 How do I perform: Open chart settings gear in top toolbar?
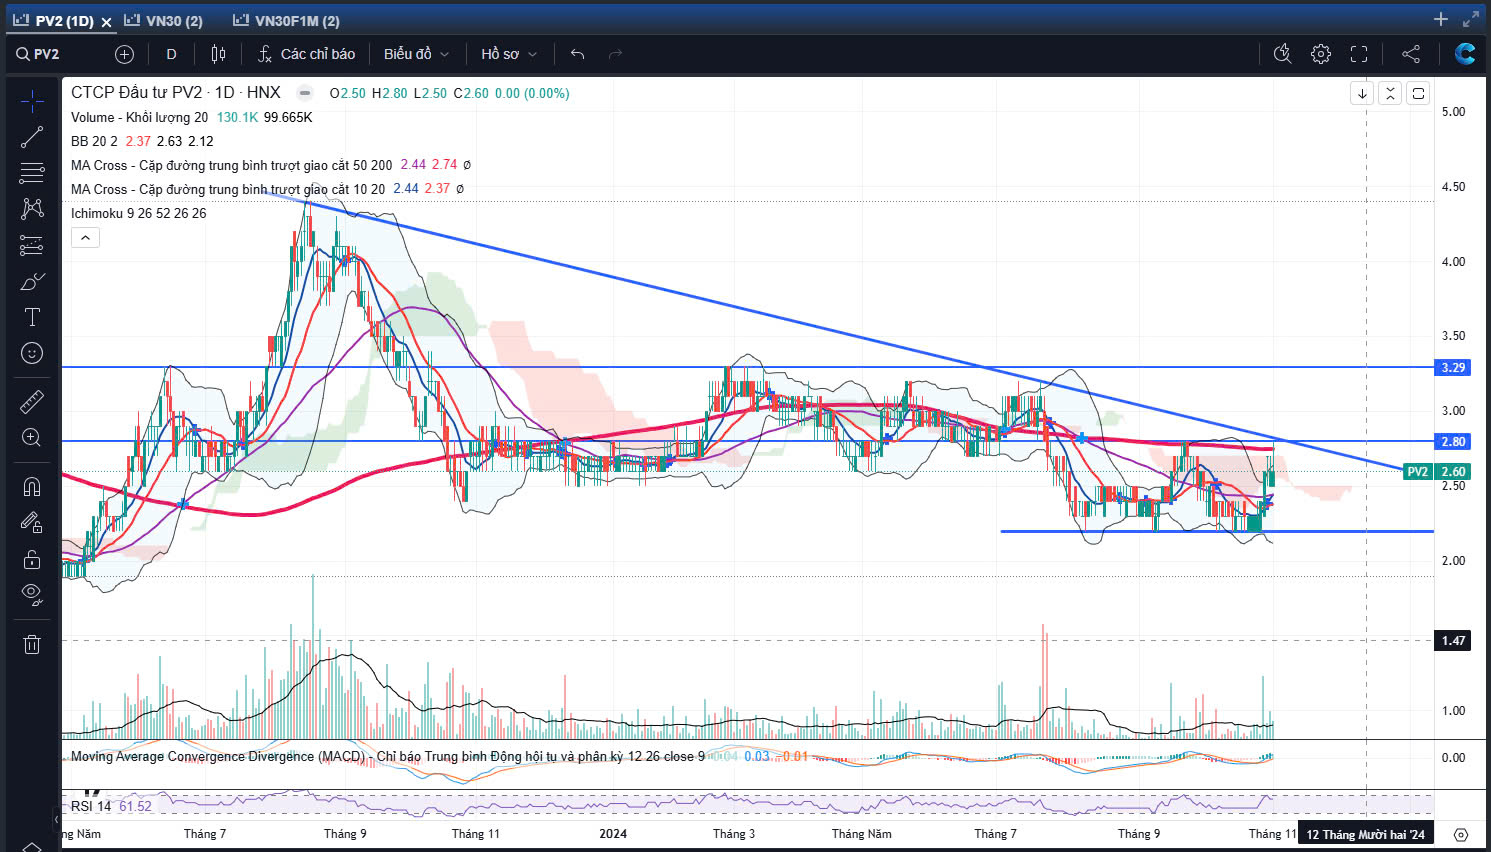pos(1321,54)
